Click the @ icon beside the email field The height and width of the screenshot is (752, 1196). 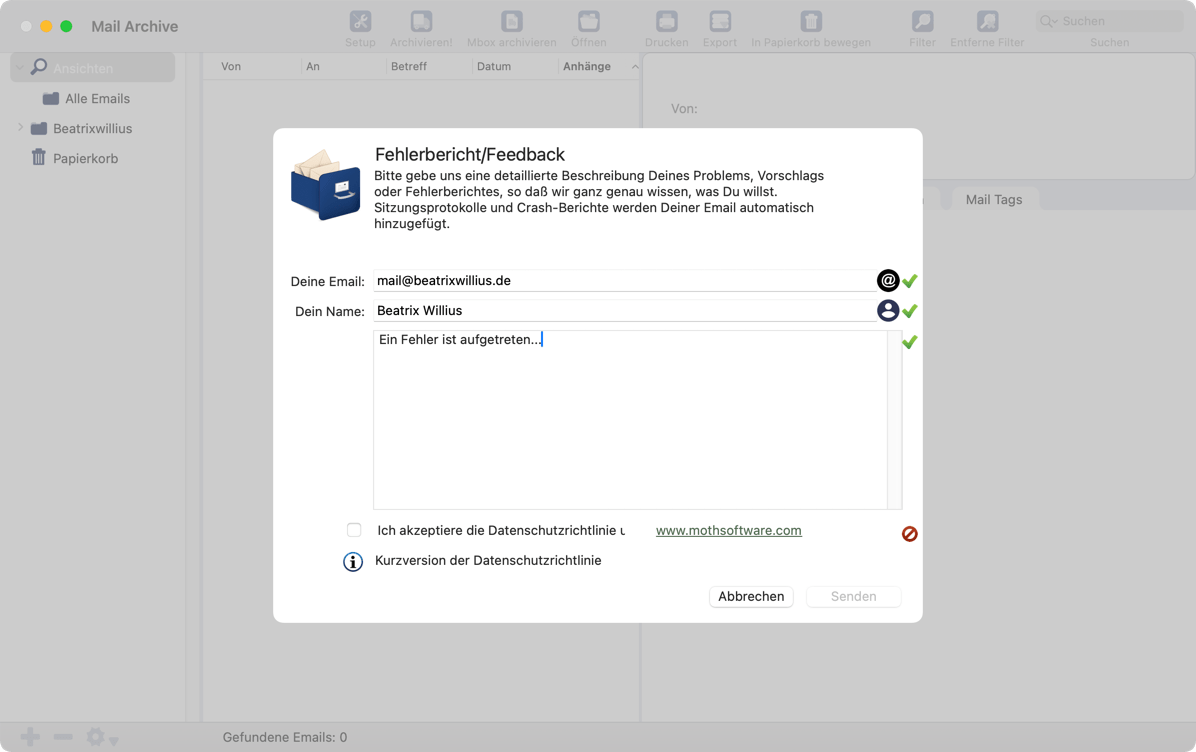pyautogui.click(x=887, y=281)
